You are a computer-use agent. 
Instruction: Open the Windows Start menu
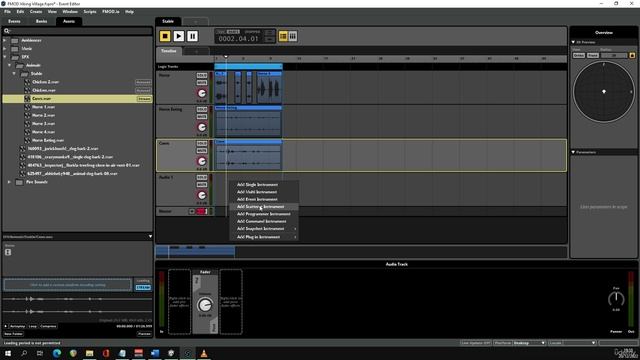coord(8,353)
